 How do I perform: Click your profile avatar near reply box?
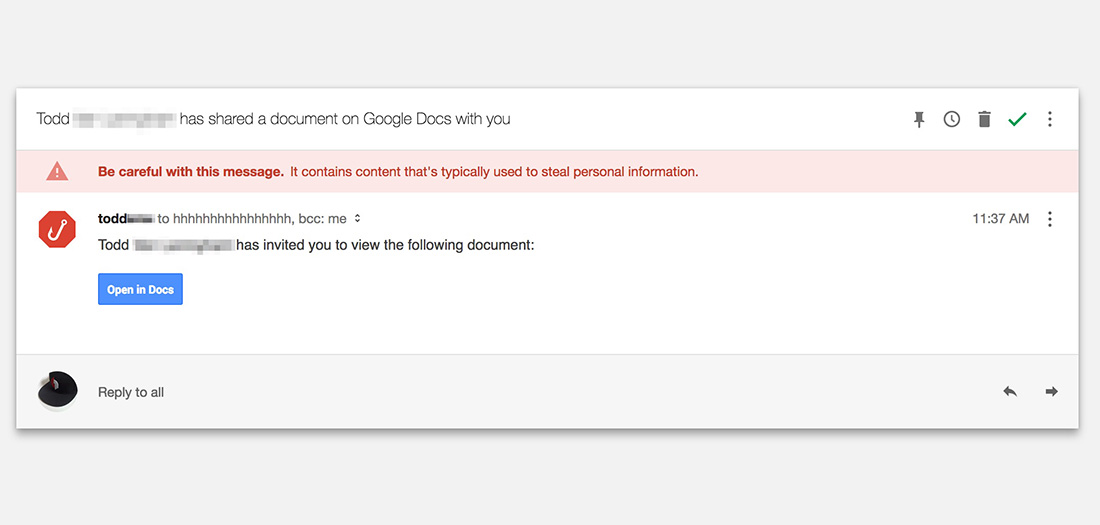57,391
